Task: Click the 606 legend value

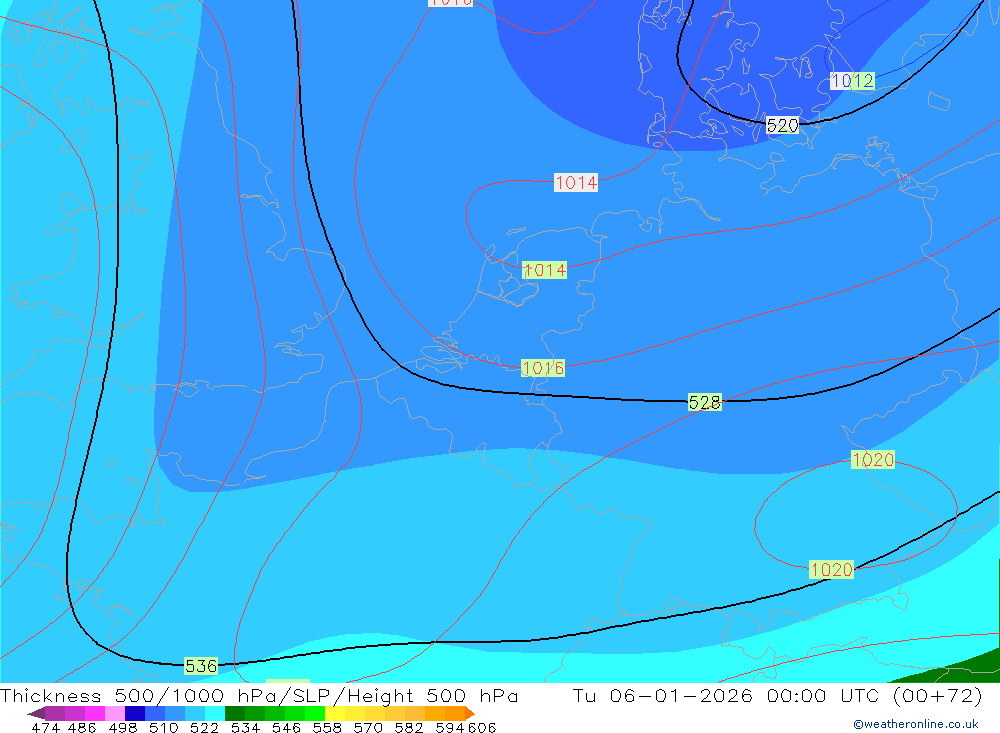Action: click(x=482, y=728)
